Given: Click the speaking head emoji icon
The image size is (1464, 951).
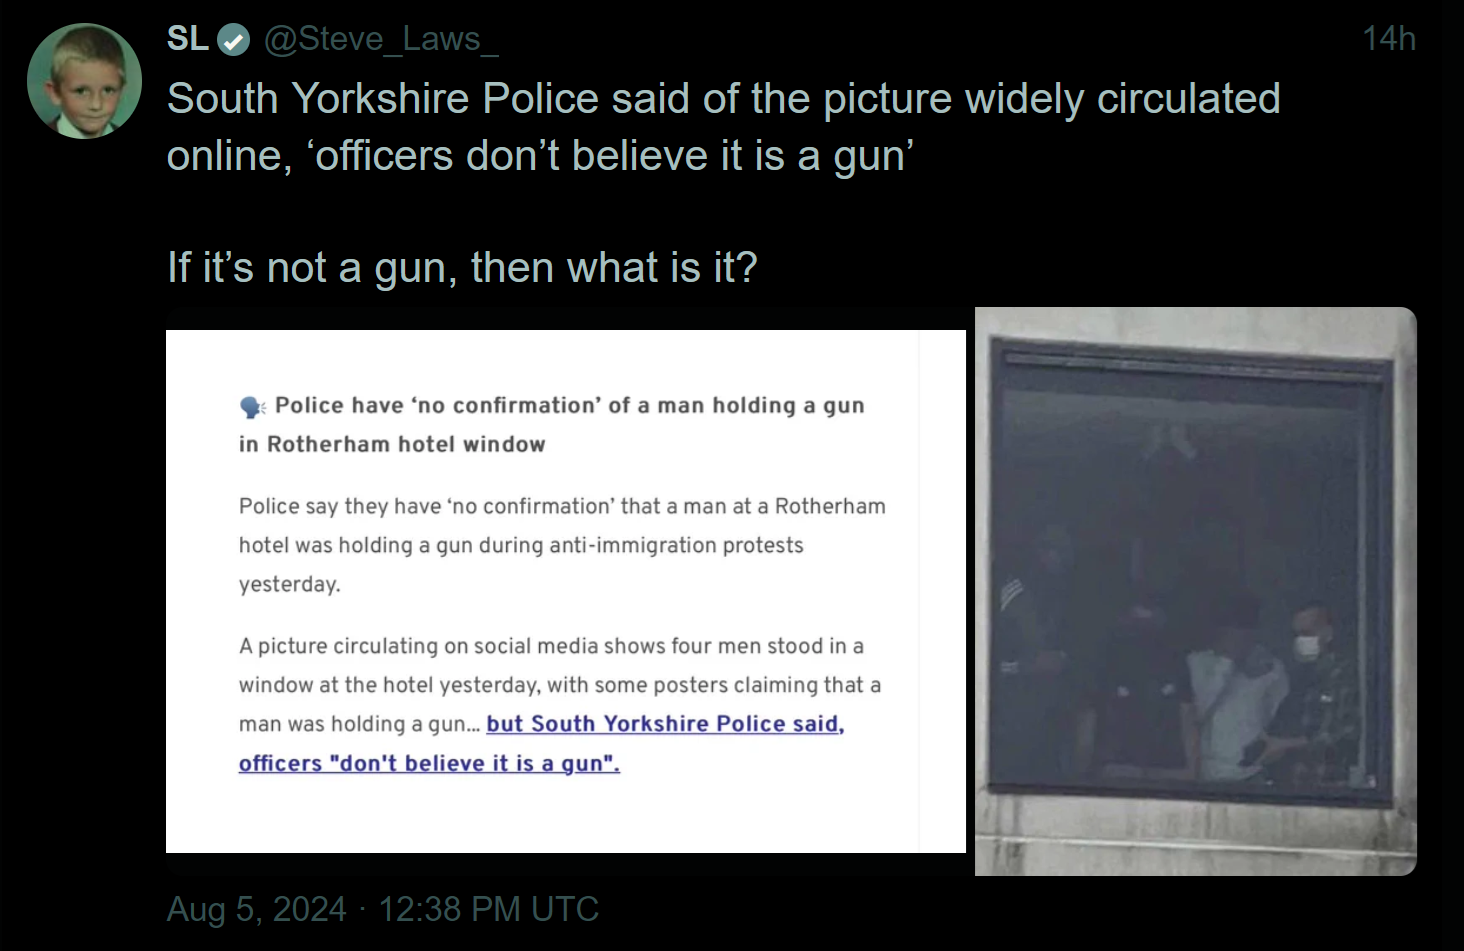Looking at the screenshot, I should click(252, 406).
